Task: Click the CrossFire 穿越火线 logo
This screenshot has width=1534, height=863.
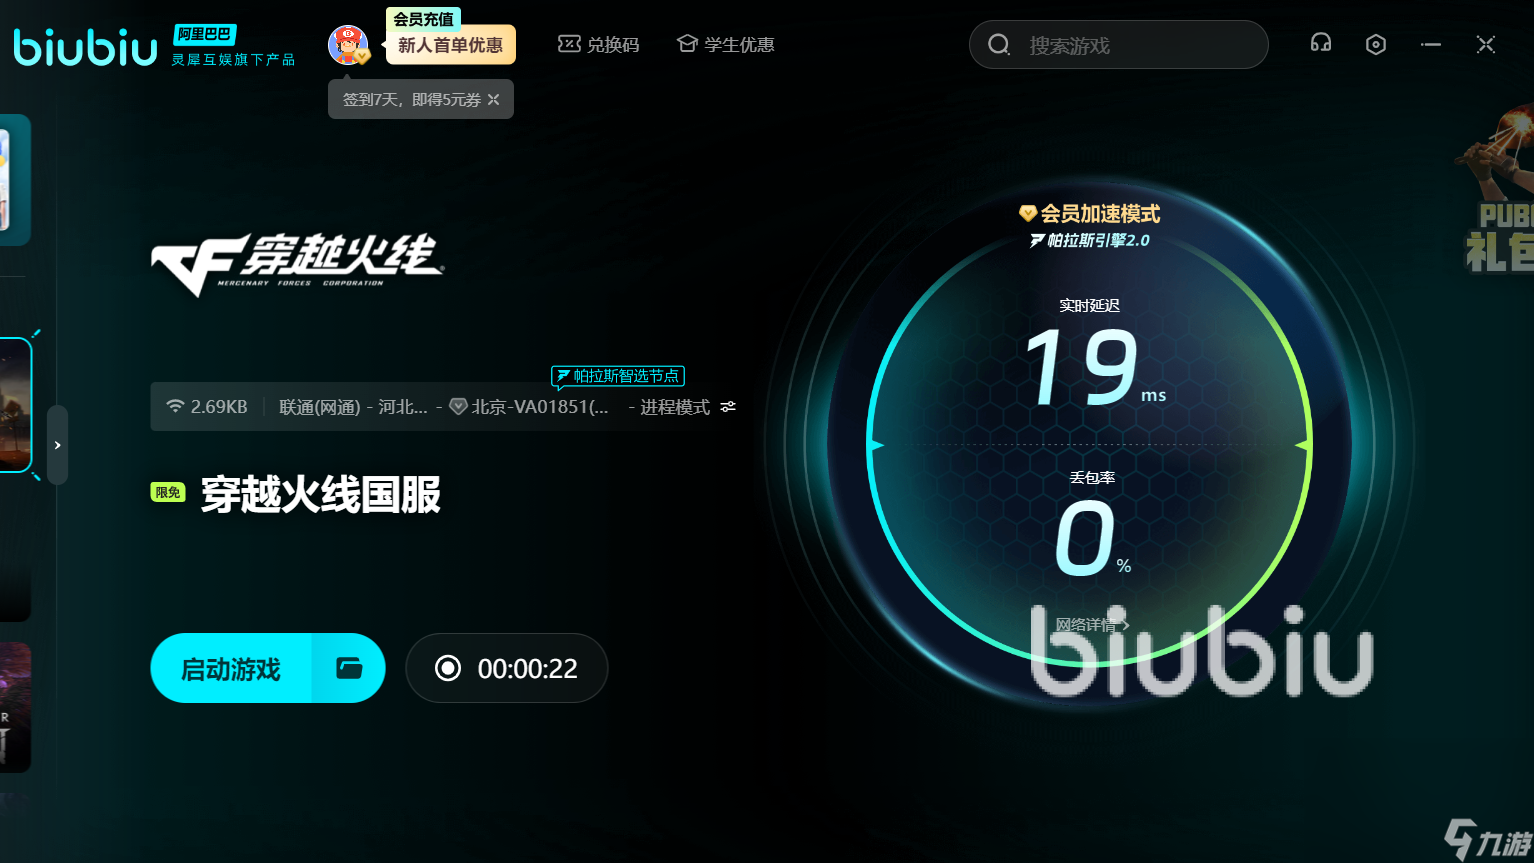Action: click(298, 265)
